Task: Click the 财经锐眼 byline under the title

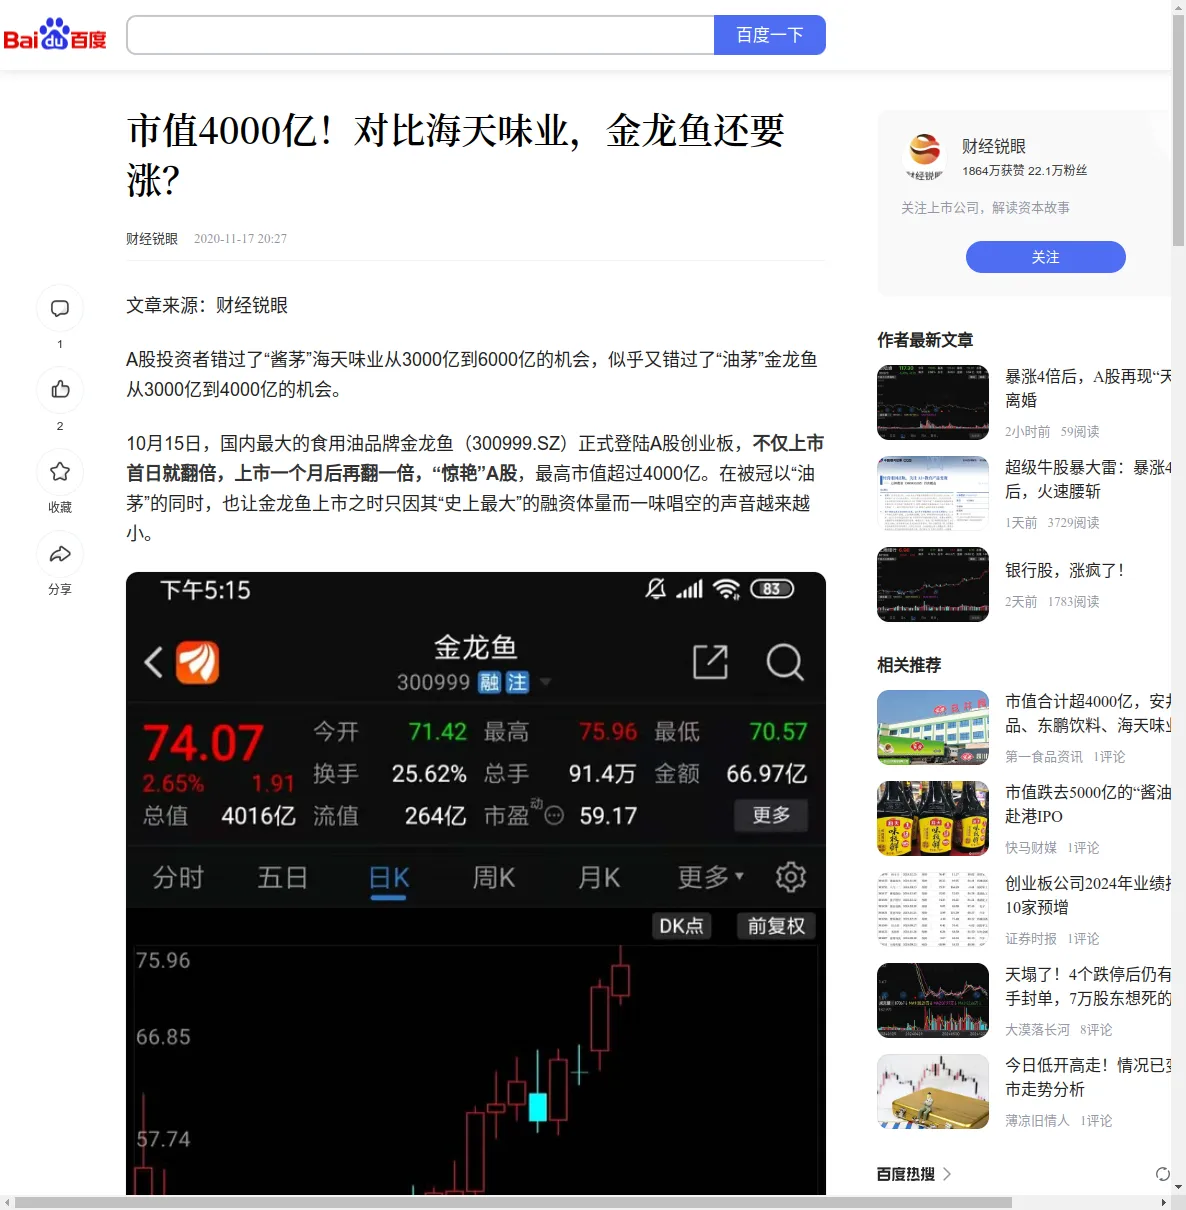Action: (x=152, y=239)
